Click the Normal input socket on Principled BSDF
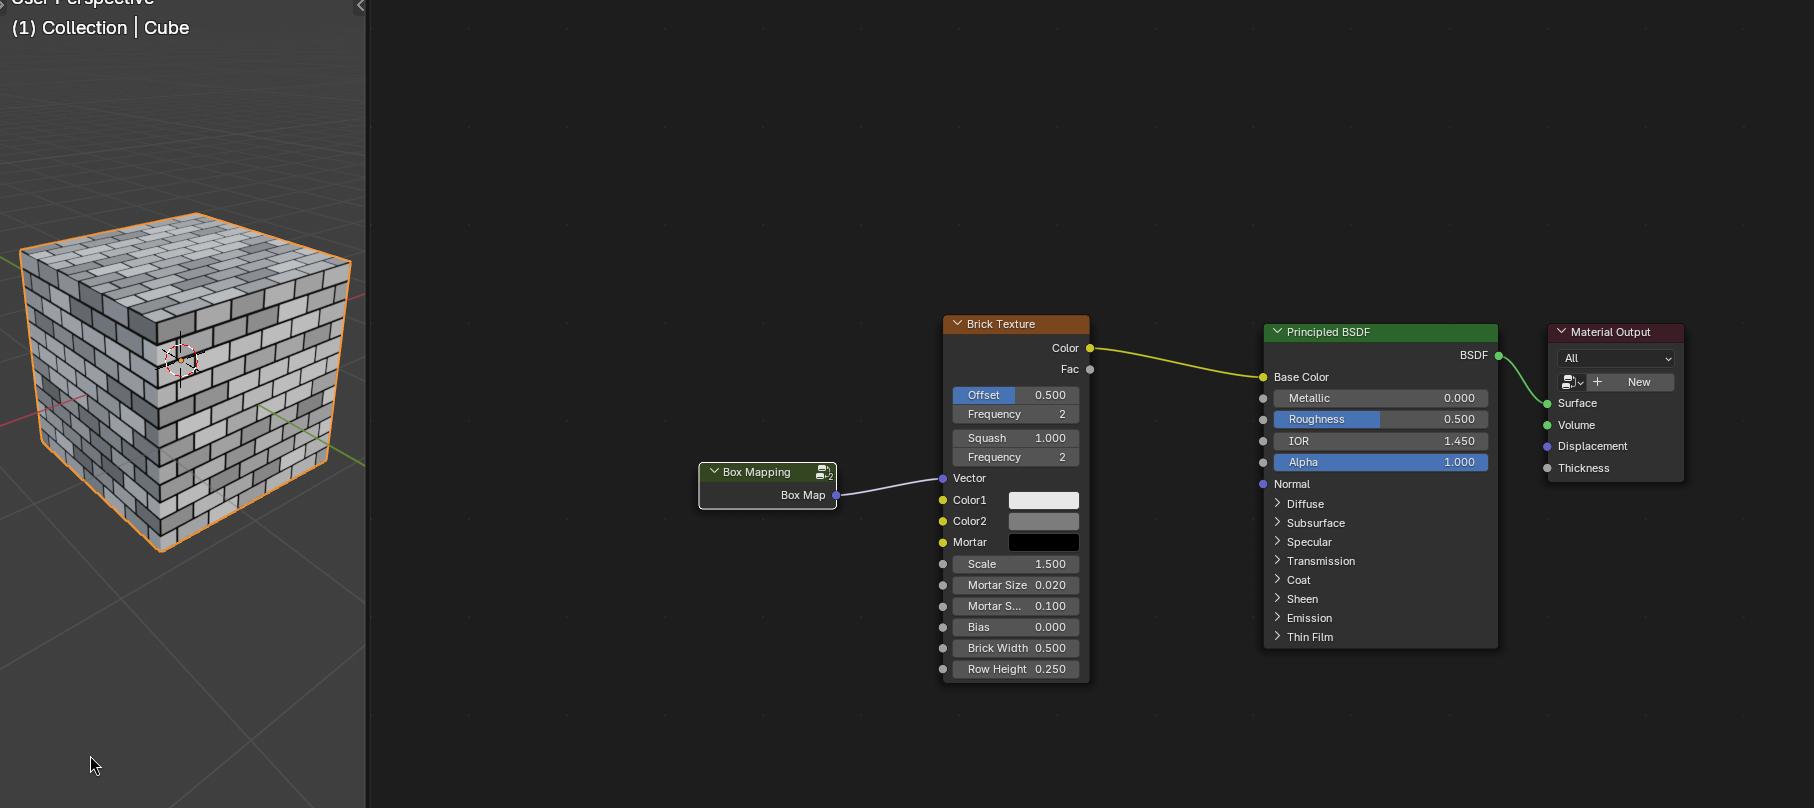This screenshot has height=808, width=1814. pos(1264,484)
